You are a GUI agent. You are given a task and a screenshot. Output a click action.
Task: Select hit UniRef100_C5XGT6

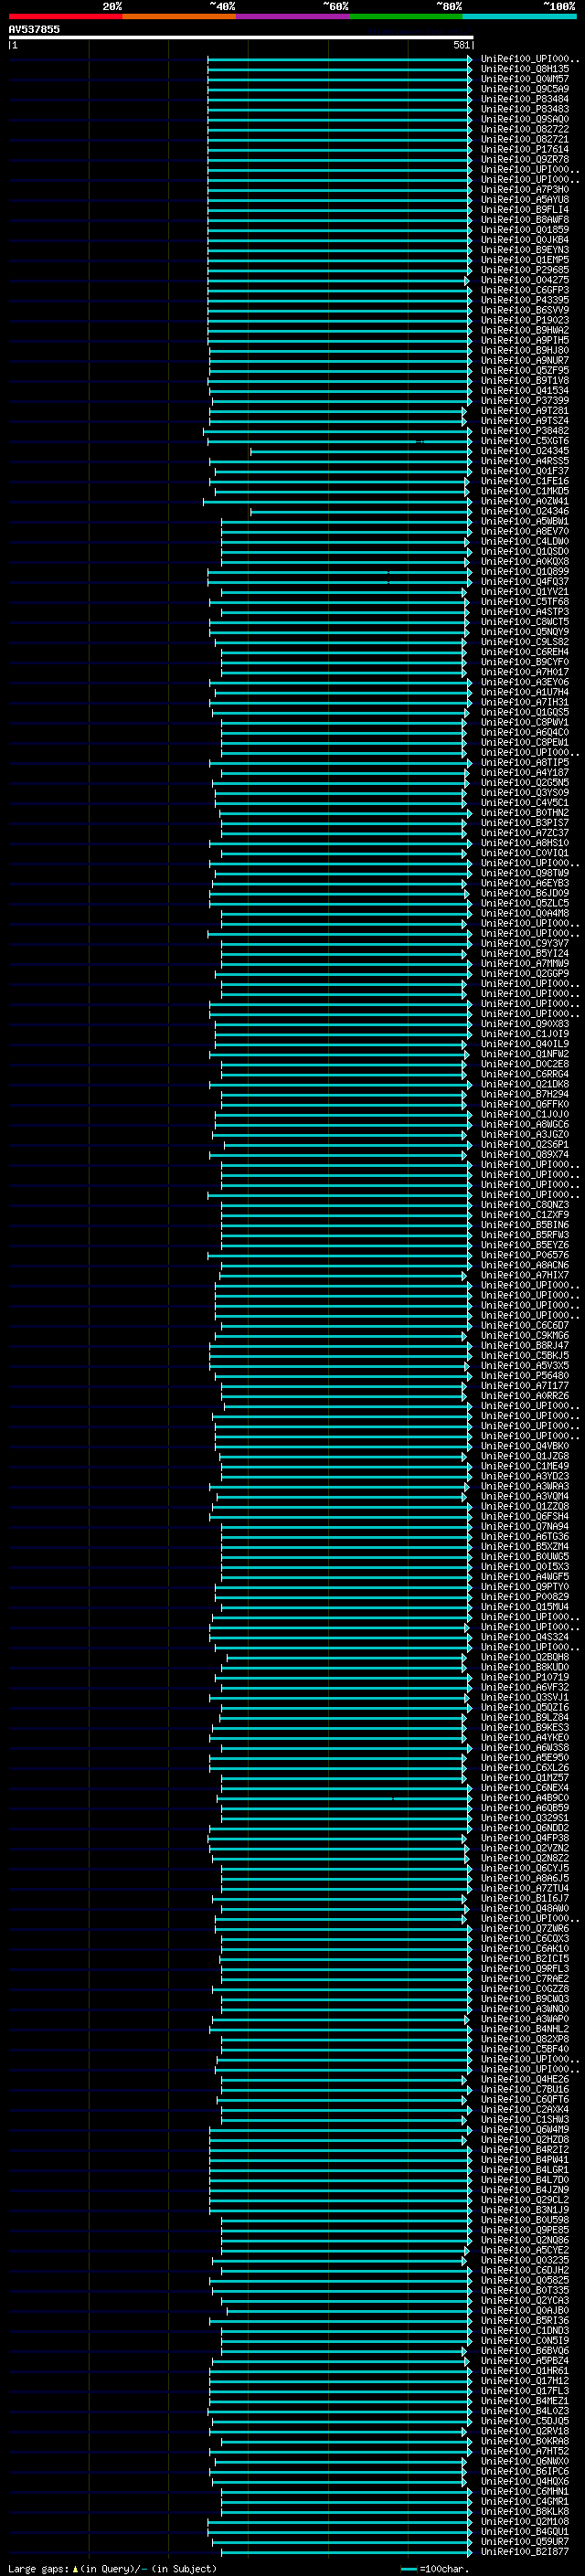pyautogui.click(x=524, y=441)
